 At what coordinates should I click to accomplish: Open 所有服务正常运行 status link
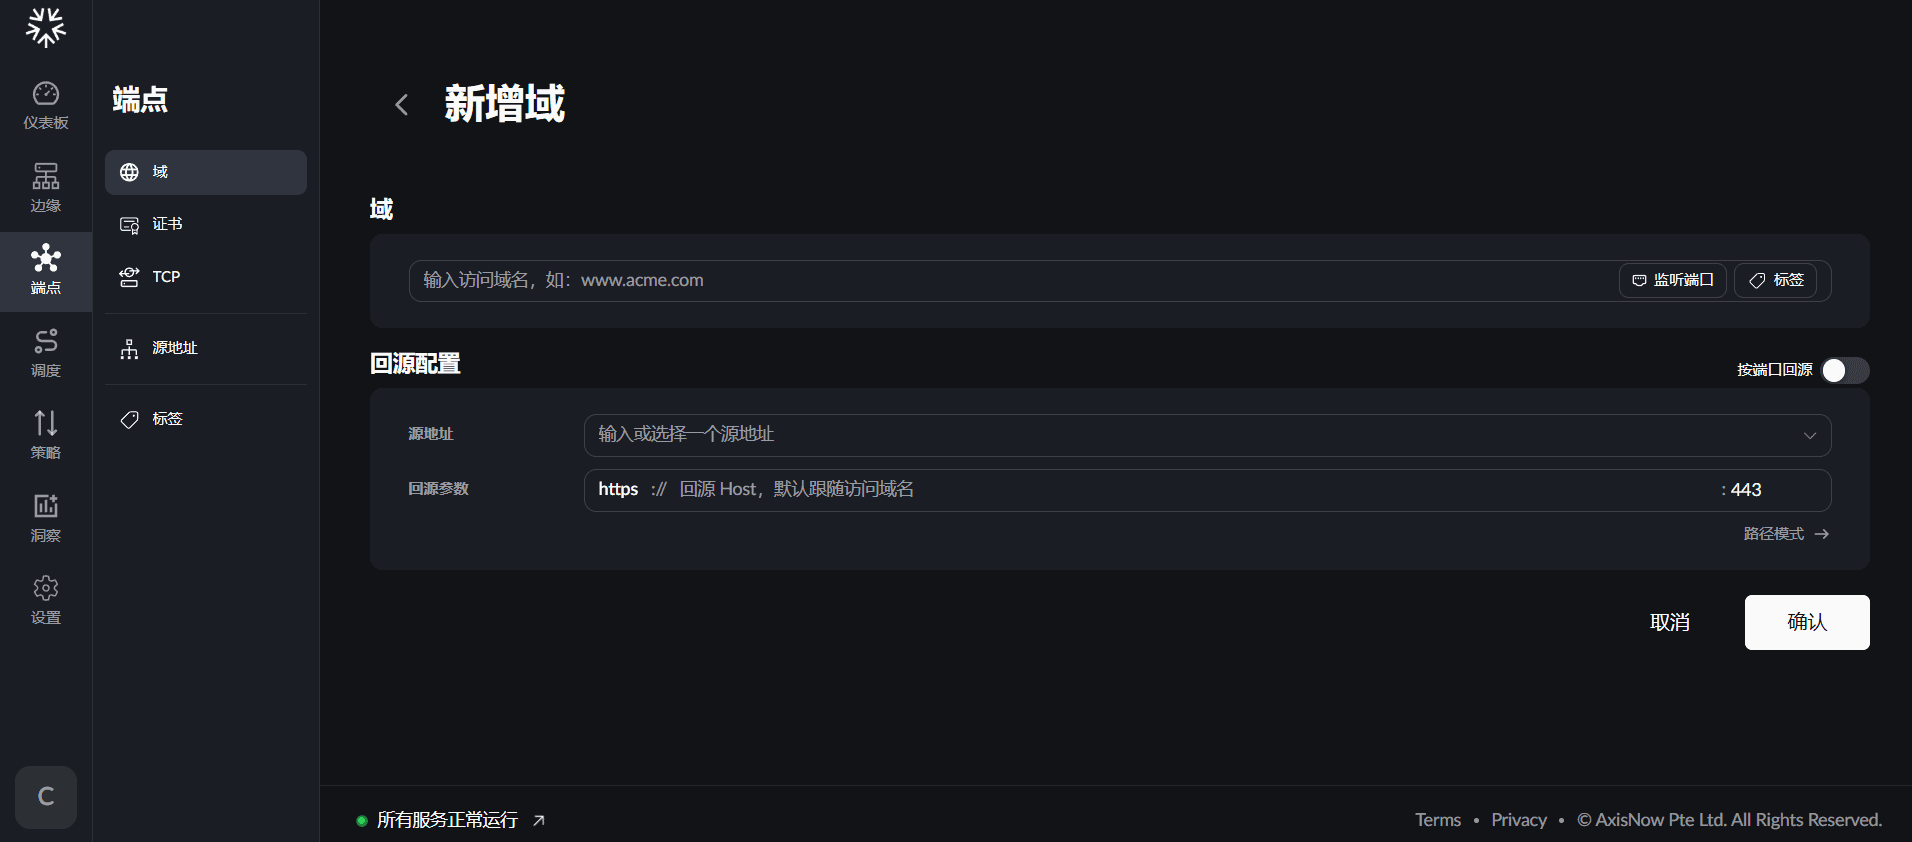(x=447, y=820)
